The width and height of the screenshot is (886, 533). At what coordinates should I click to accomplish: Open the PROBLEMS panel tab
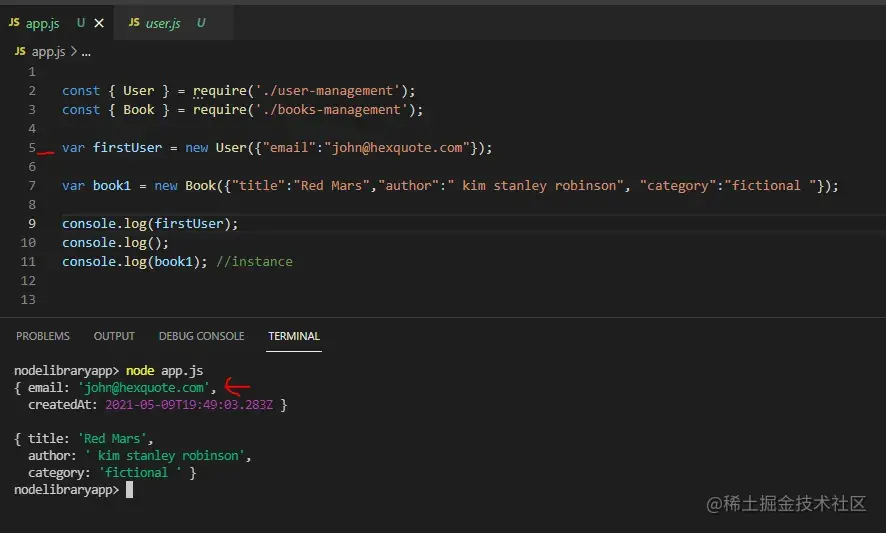pos(43,336)
